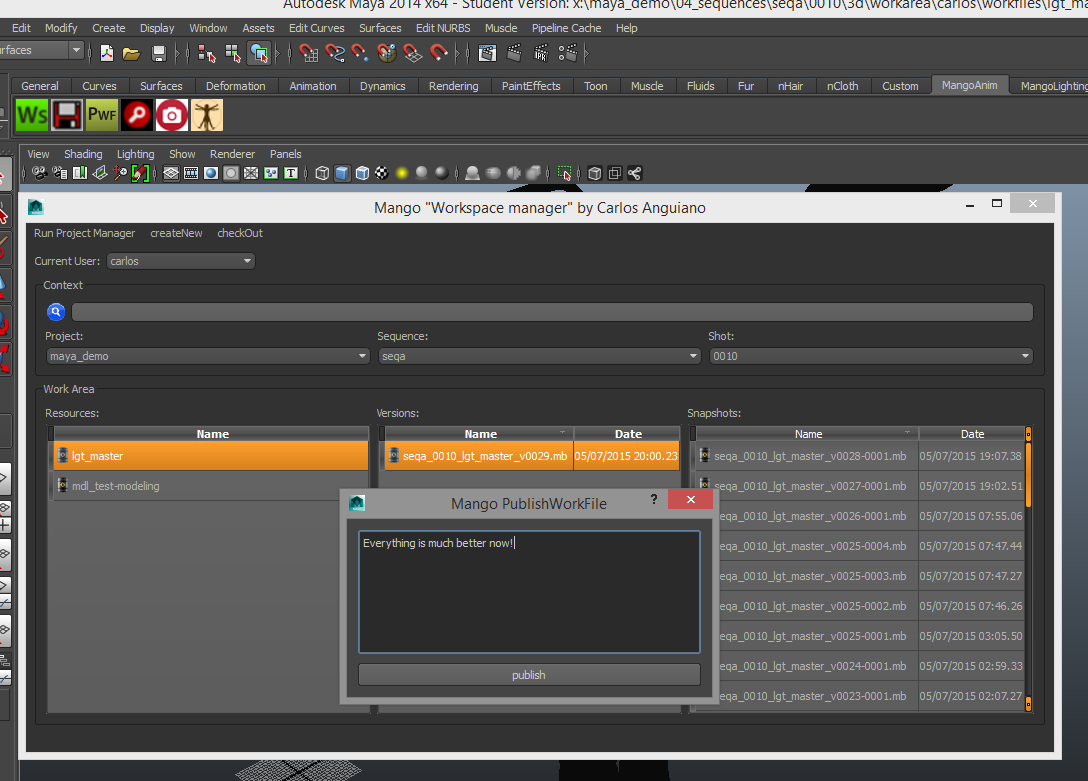1088x781 pixels.
Task: Open the checkOut menu item
Action: coord(240,233)
